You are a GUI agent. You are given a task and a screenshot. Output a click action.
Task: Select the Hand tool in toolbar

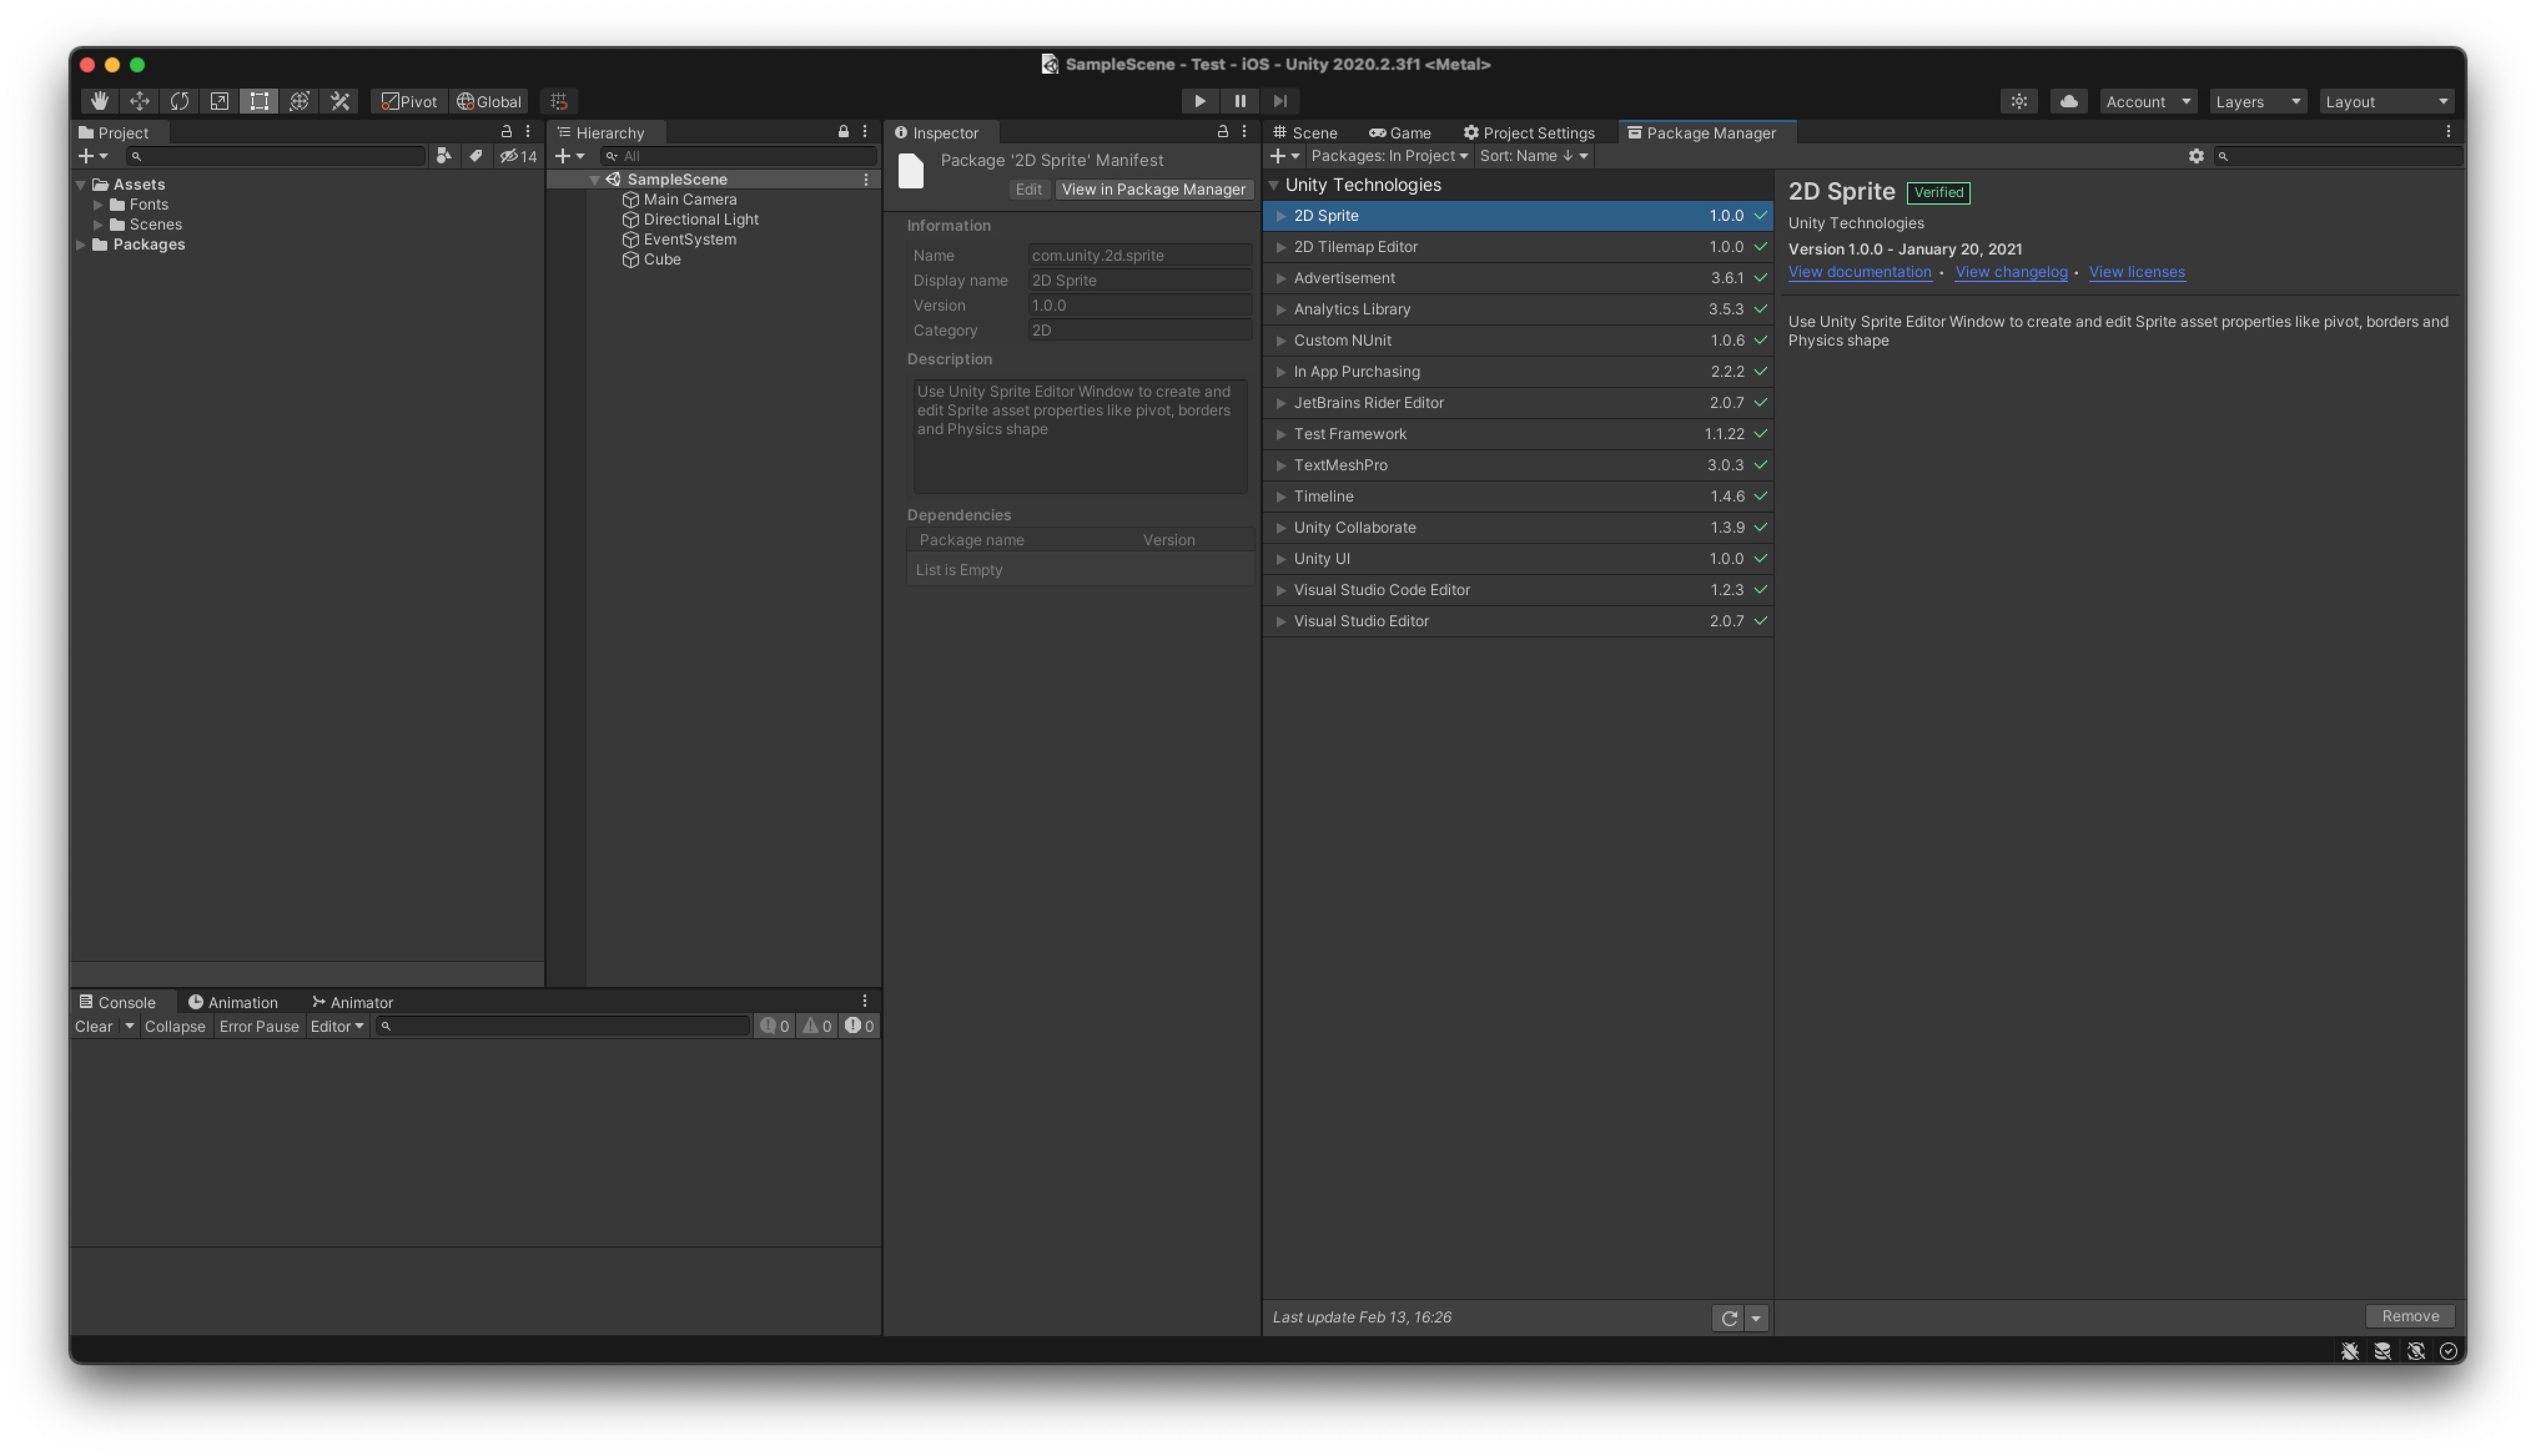(99, 101)
